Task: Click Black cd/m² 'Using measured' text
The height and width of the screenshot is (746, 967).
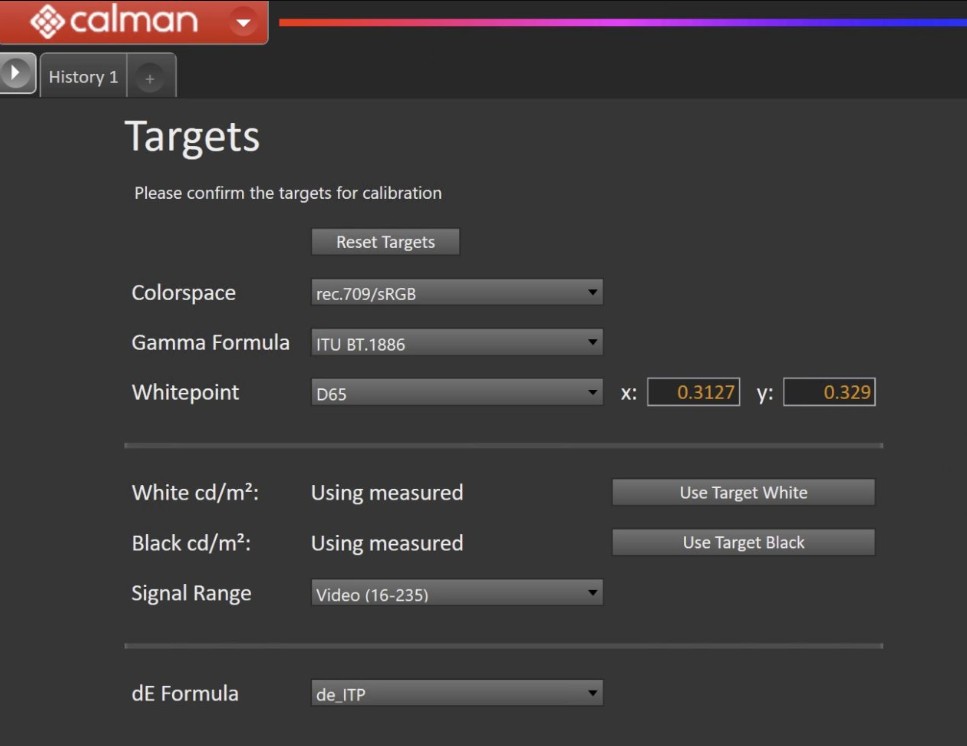Action: pyautogui.click(x=387, y=543)
